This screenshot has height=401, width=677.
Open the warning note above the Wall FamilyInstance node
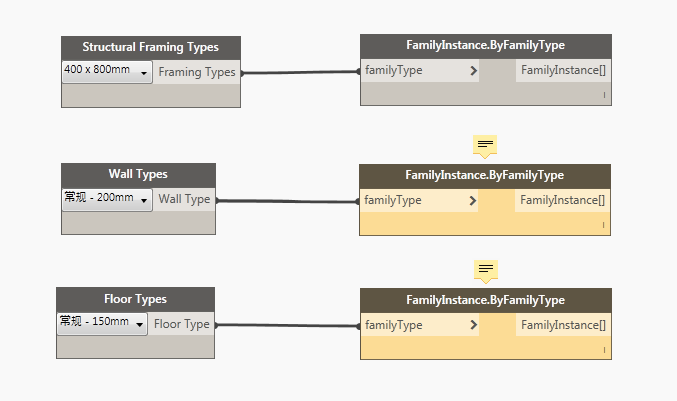(485, 147)
